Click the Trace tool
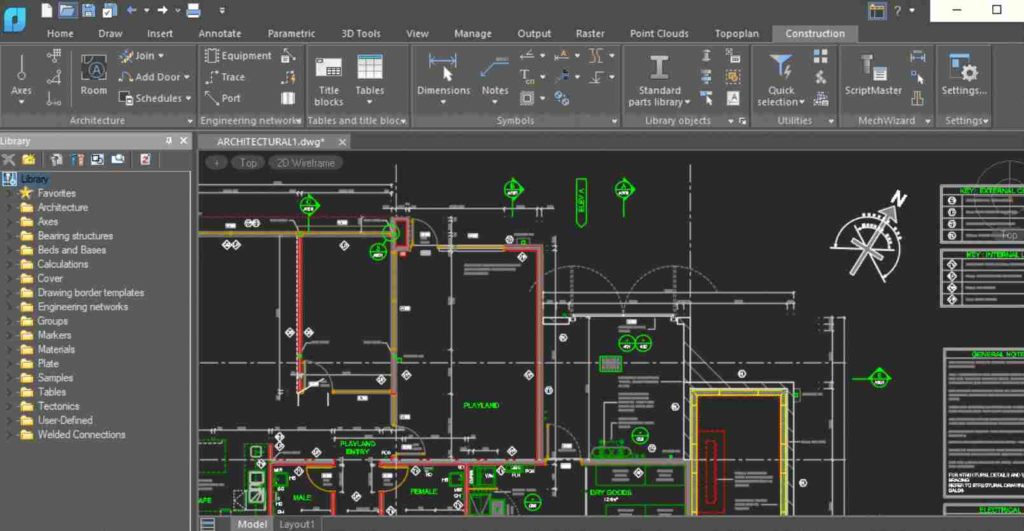 click(225, 77)
